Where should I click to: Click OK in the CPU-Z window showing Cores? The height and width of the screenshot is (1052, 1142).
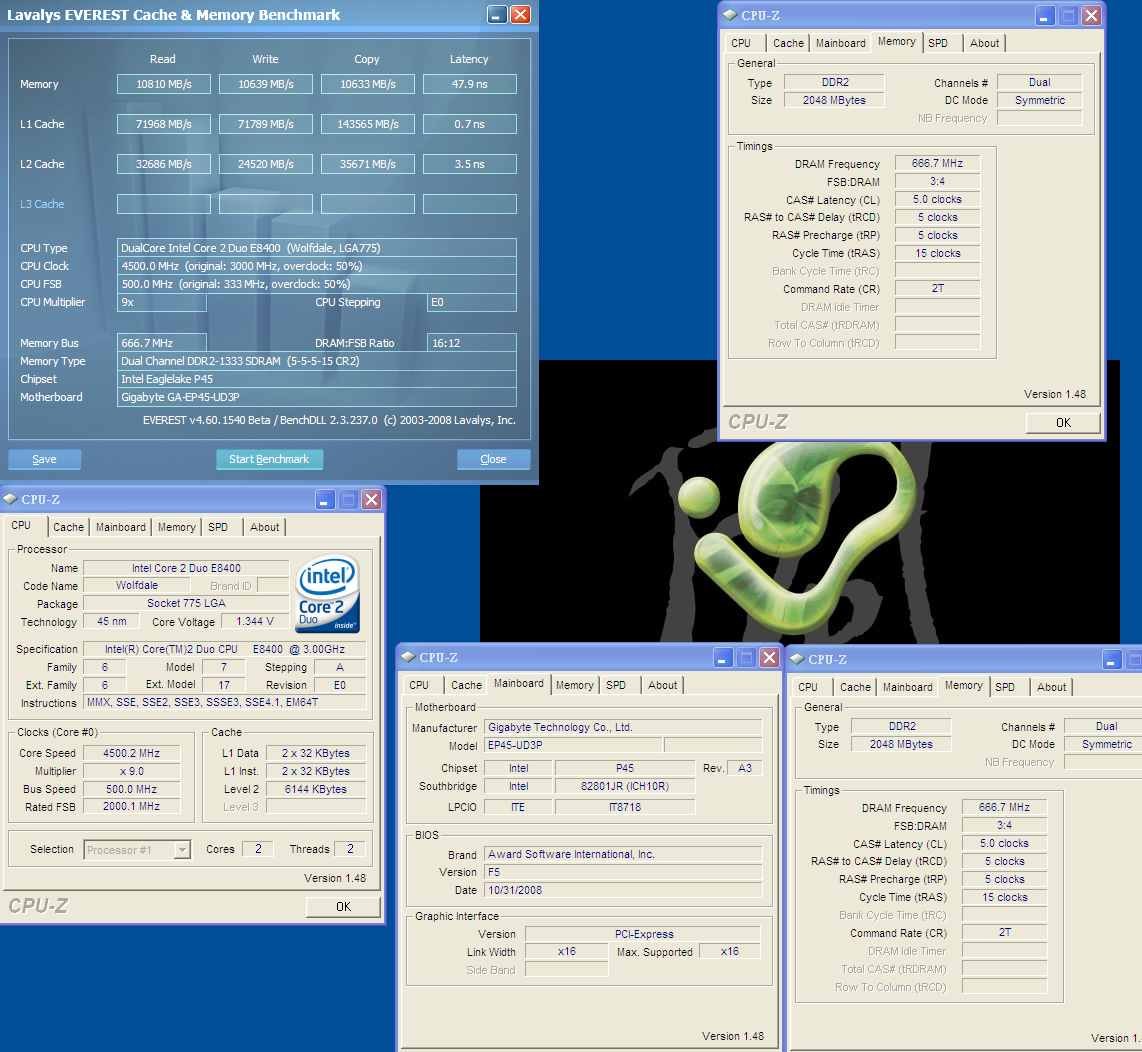343,907
